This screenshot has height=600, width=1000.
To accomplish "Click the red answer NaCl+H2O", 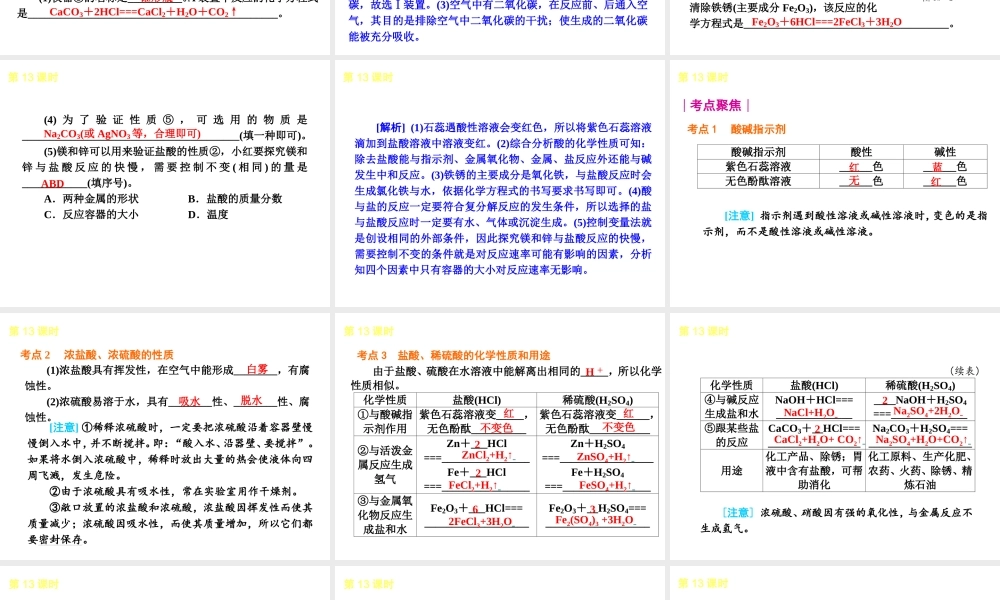I will click(809, 413).
